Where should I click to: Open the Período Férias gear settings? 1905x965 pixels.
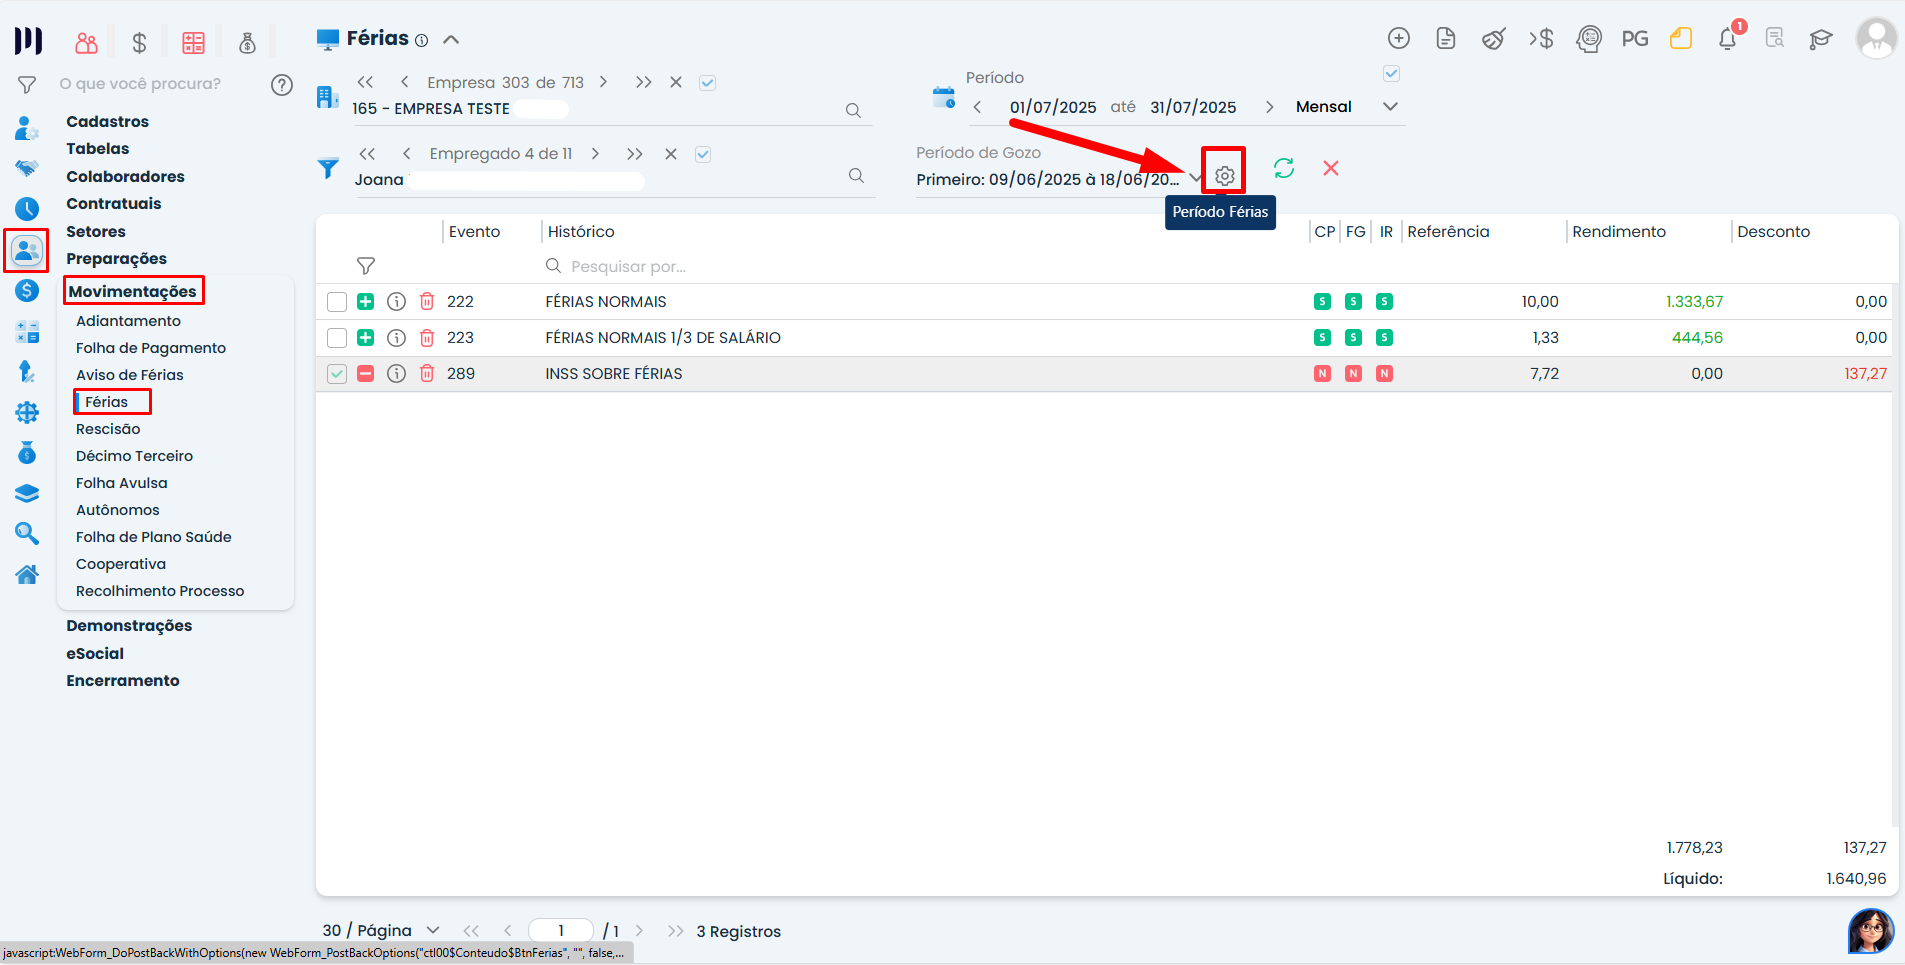pyautogui.click(x=1224, y=176)
